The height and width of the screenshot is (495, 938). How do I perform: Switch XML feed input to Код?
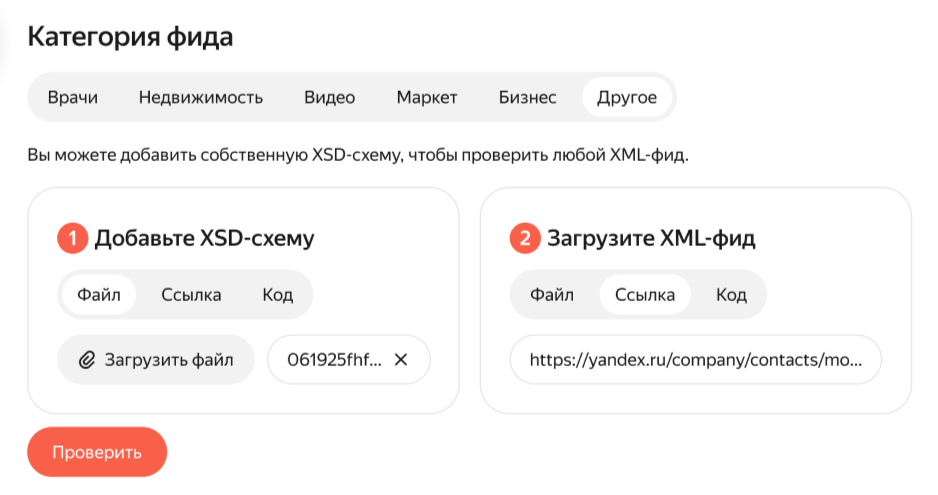pos(731,295)
